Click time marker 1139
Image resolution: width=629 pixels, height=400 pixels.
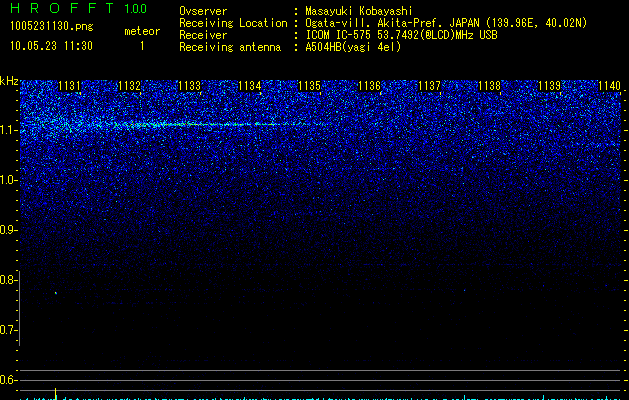(x=549, y=86)
